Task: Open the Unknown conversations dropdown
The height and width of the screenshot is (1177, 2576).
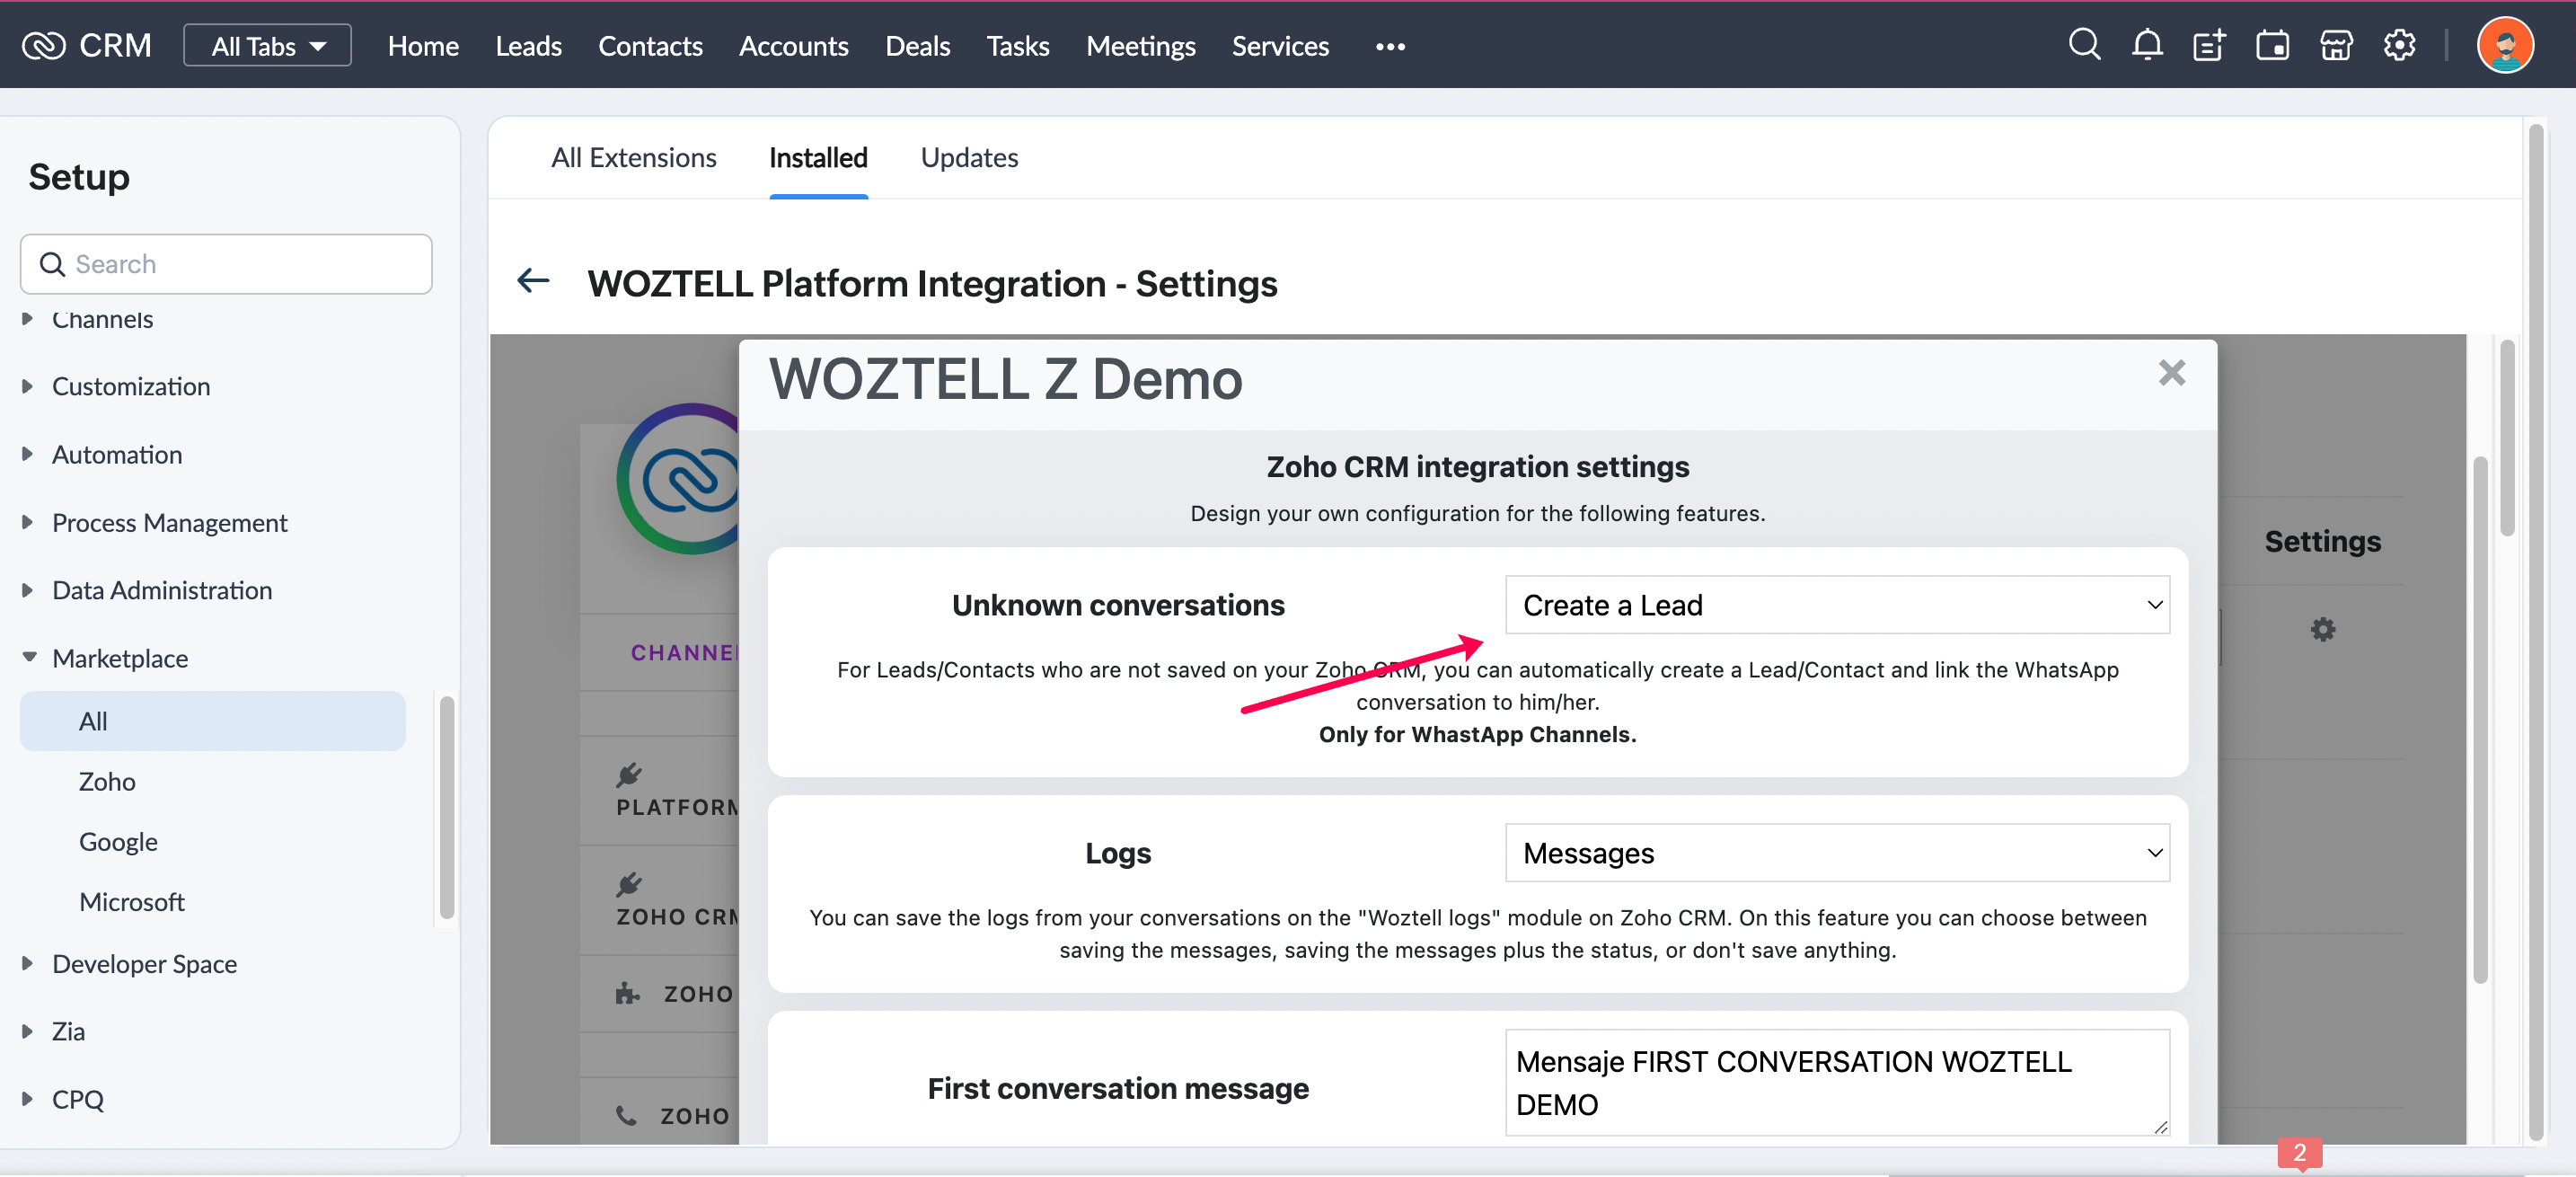Action: click(1837, 605)
